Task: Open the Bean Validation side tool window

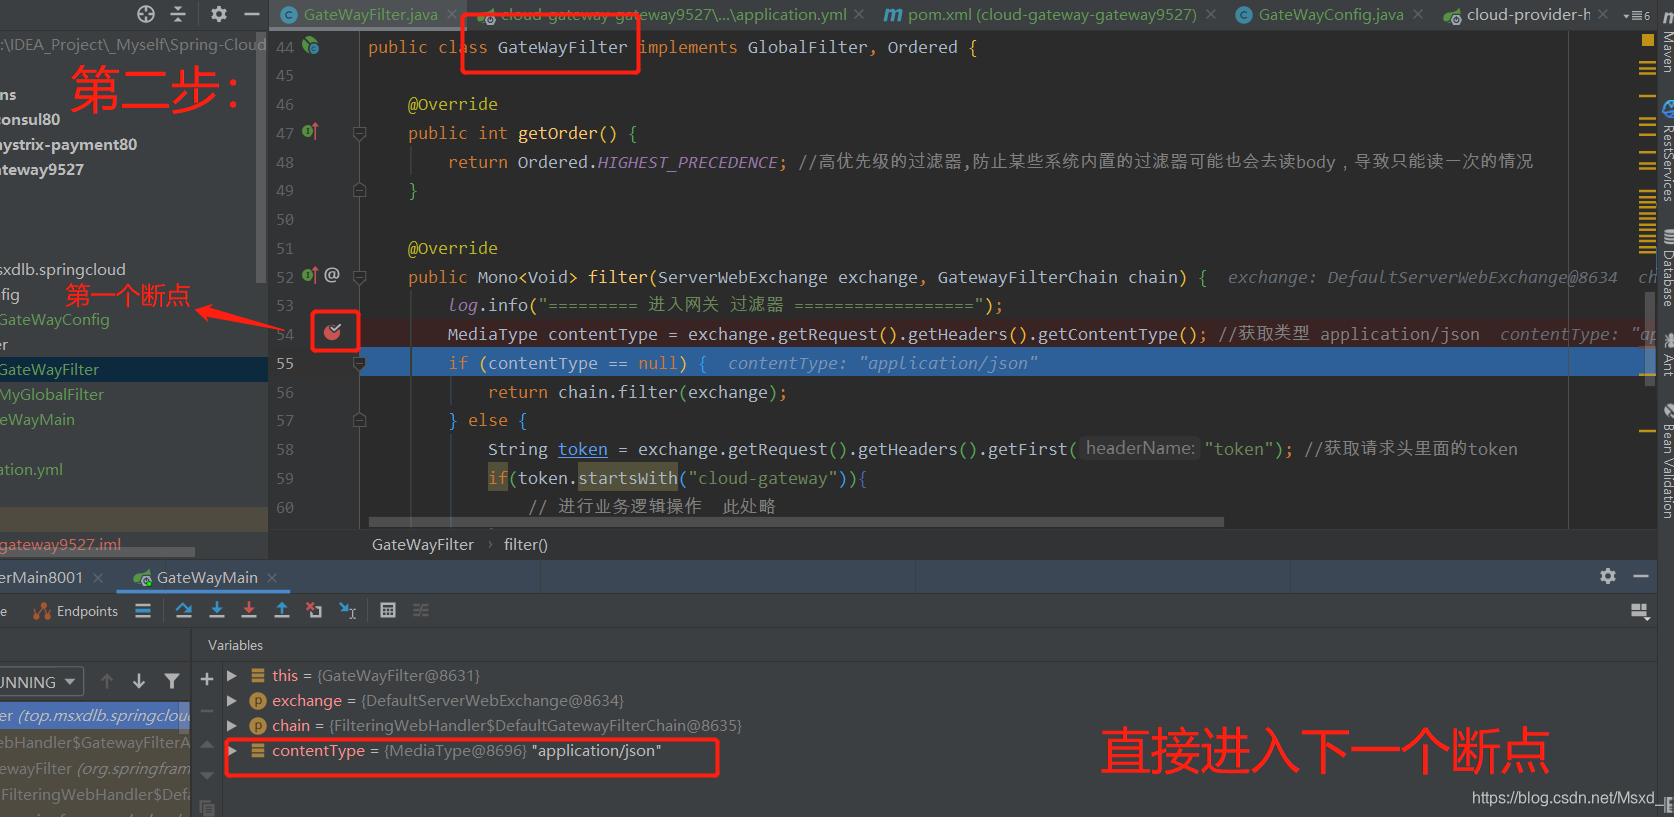Action: click(x=1666, y=461)
